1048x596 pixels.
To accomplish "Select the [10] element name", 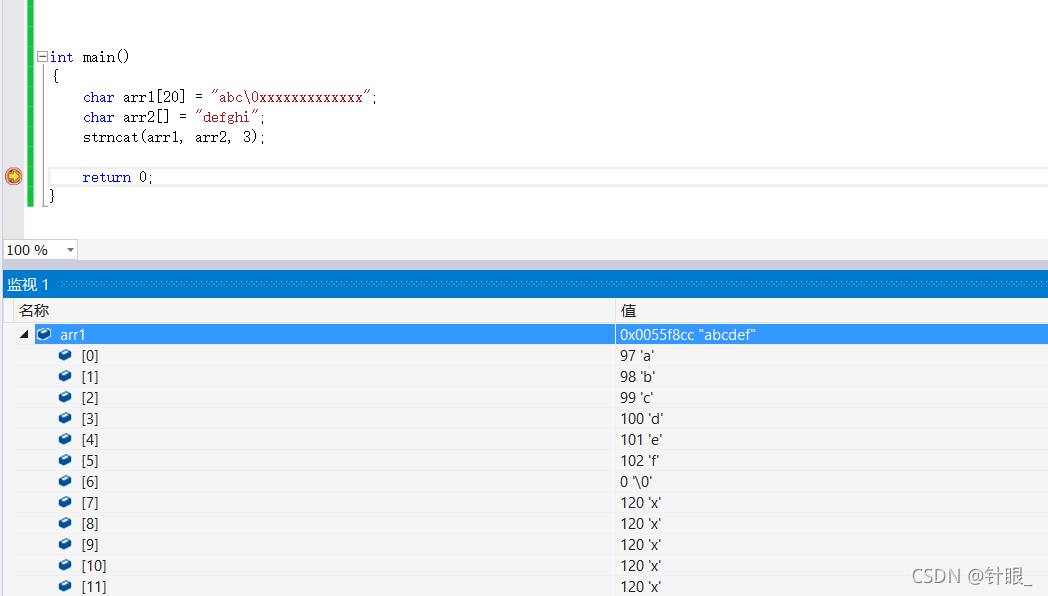I will coord(94,566).
